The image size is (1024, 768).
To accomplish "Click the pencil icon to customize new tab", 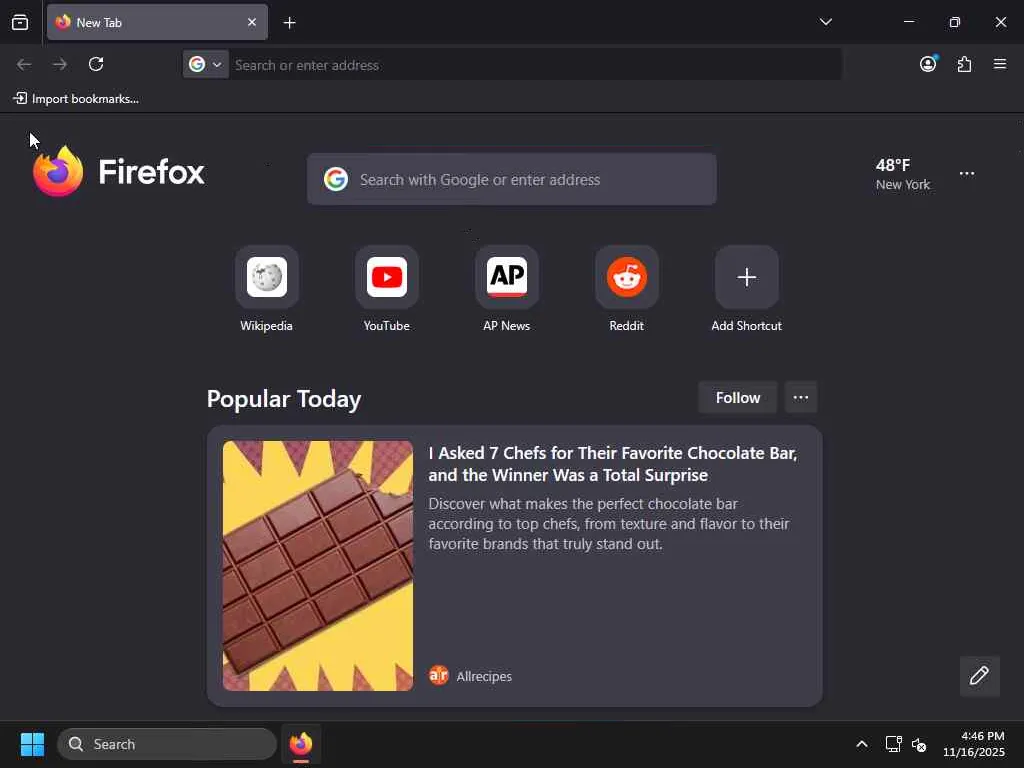I will [x=979, y=676].
